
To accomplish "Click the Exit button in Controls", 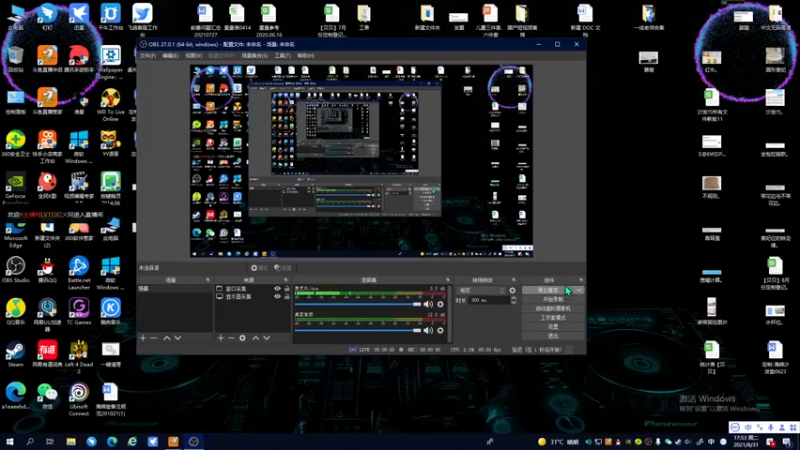I will coord(553,336).
